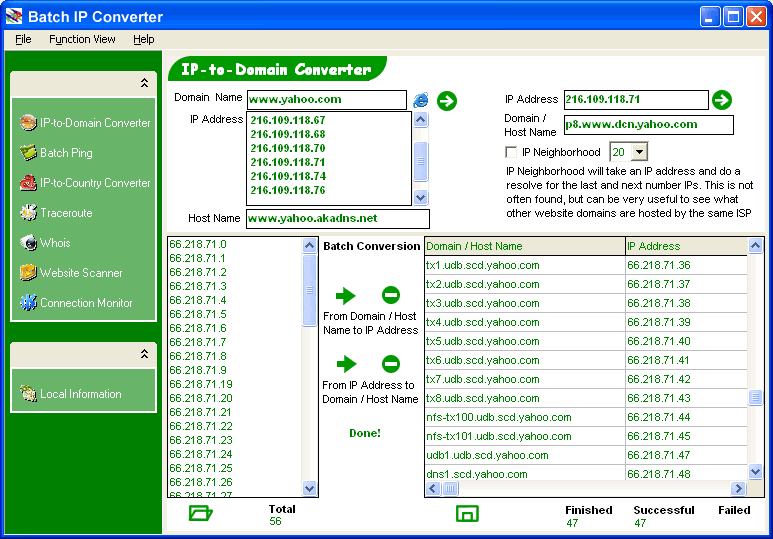Stop Domain to IP batch conversion
The height and width of the screenshot is (539, 773).
pyautogui.click(x=391, y=295)
